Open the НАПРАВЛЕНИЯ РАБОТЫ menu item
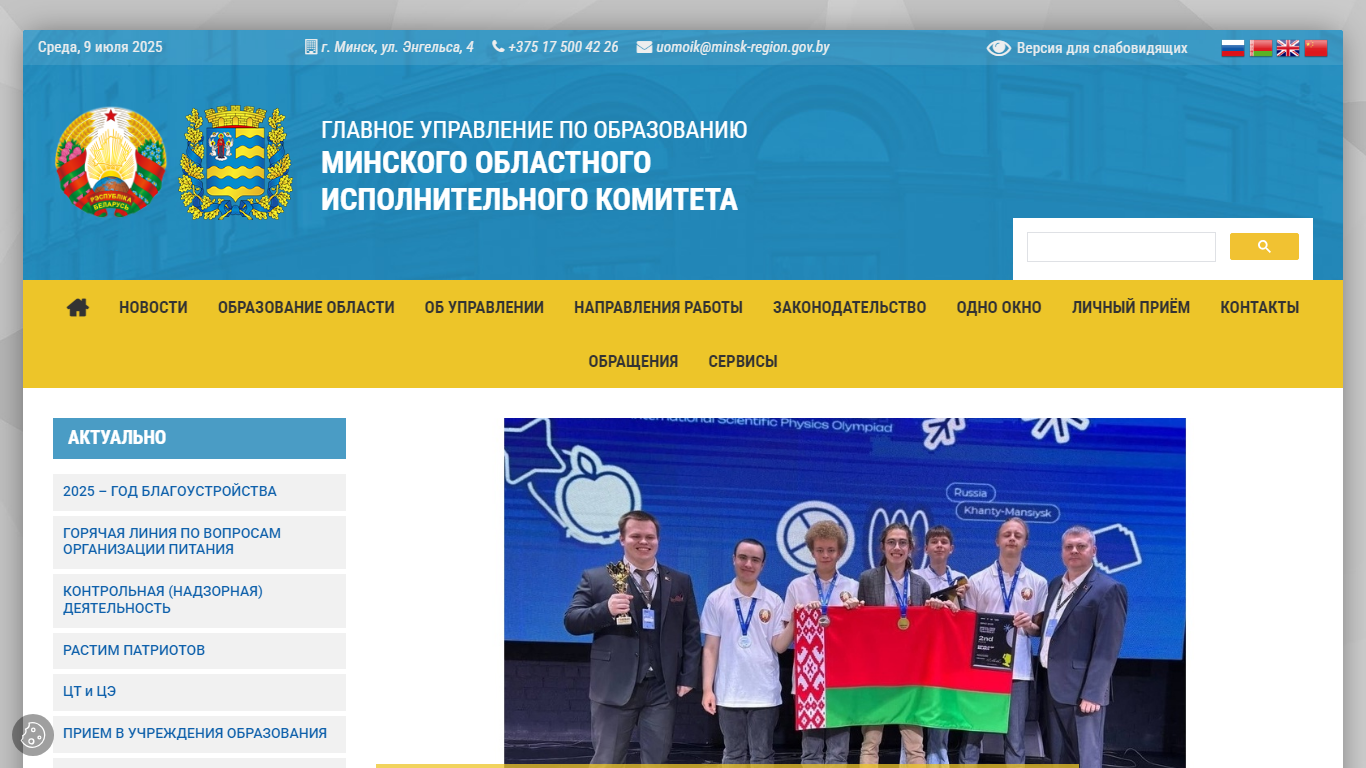This screenshot has width=1366, height=768. (x=658, y=308)
